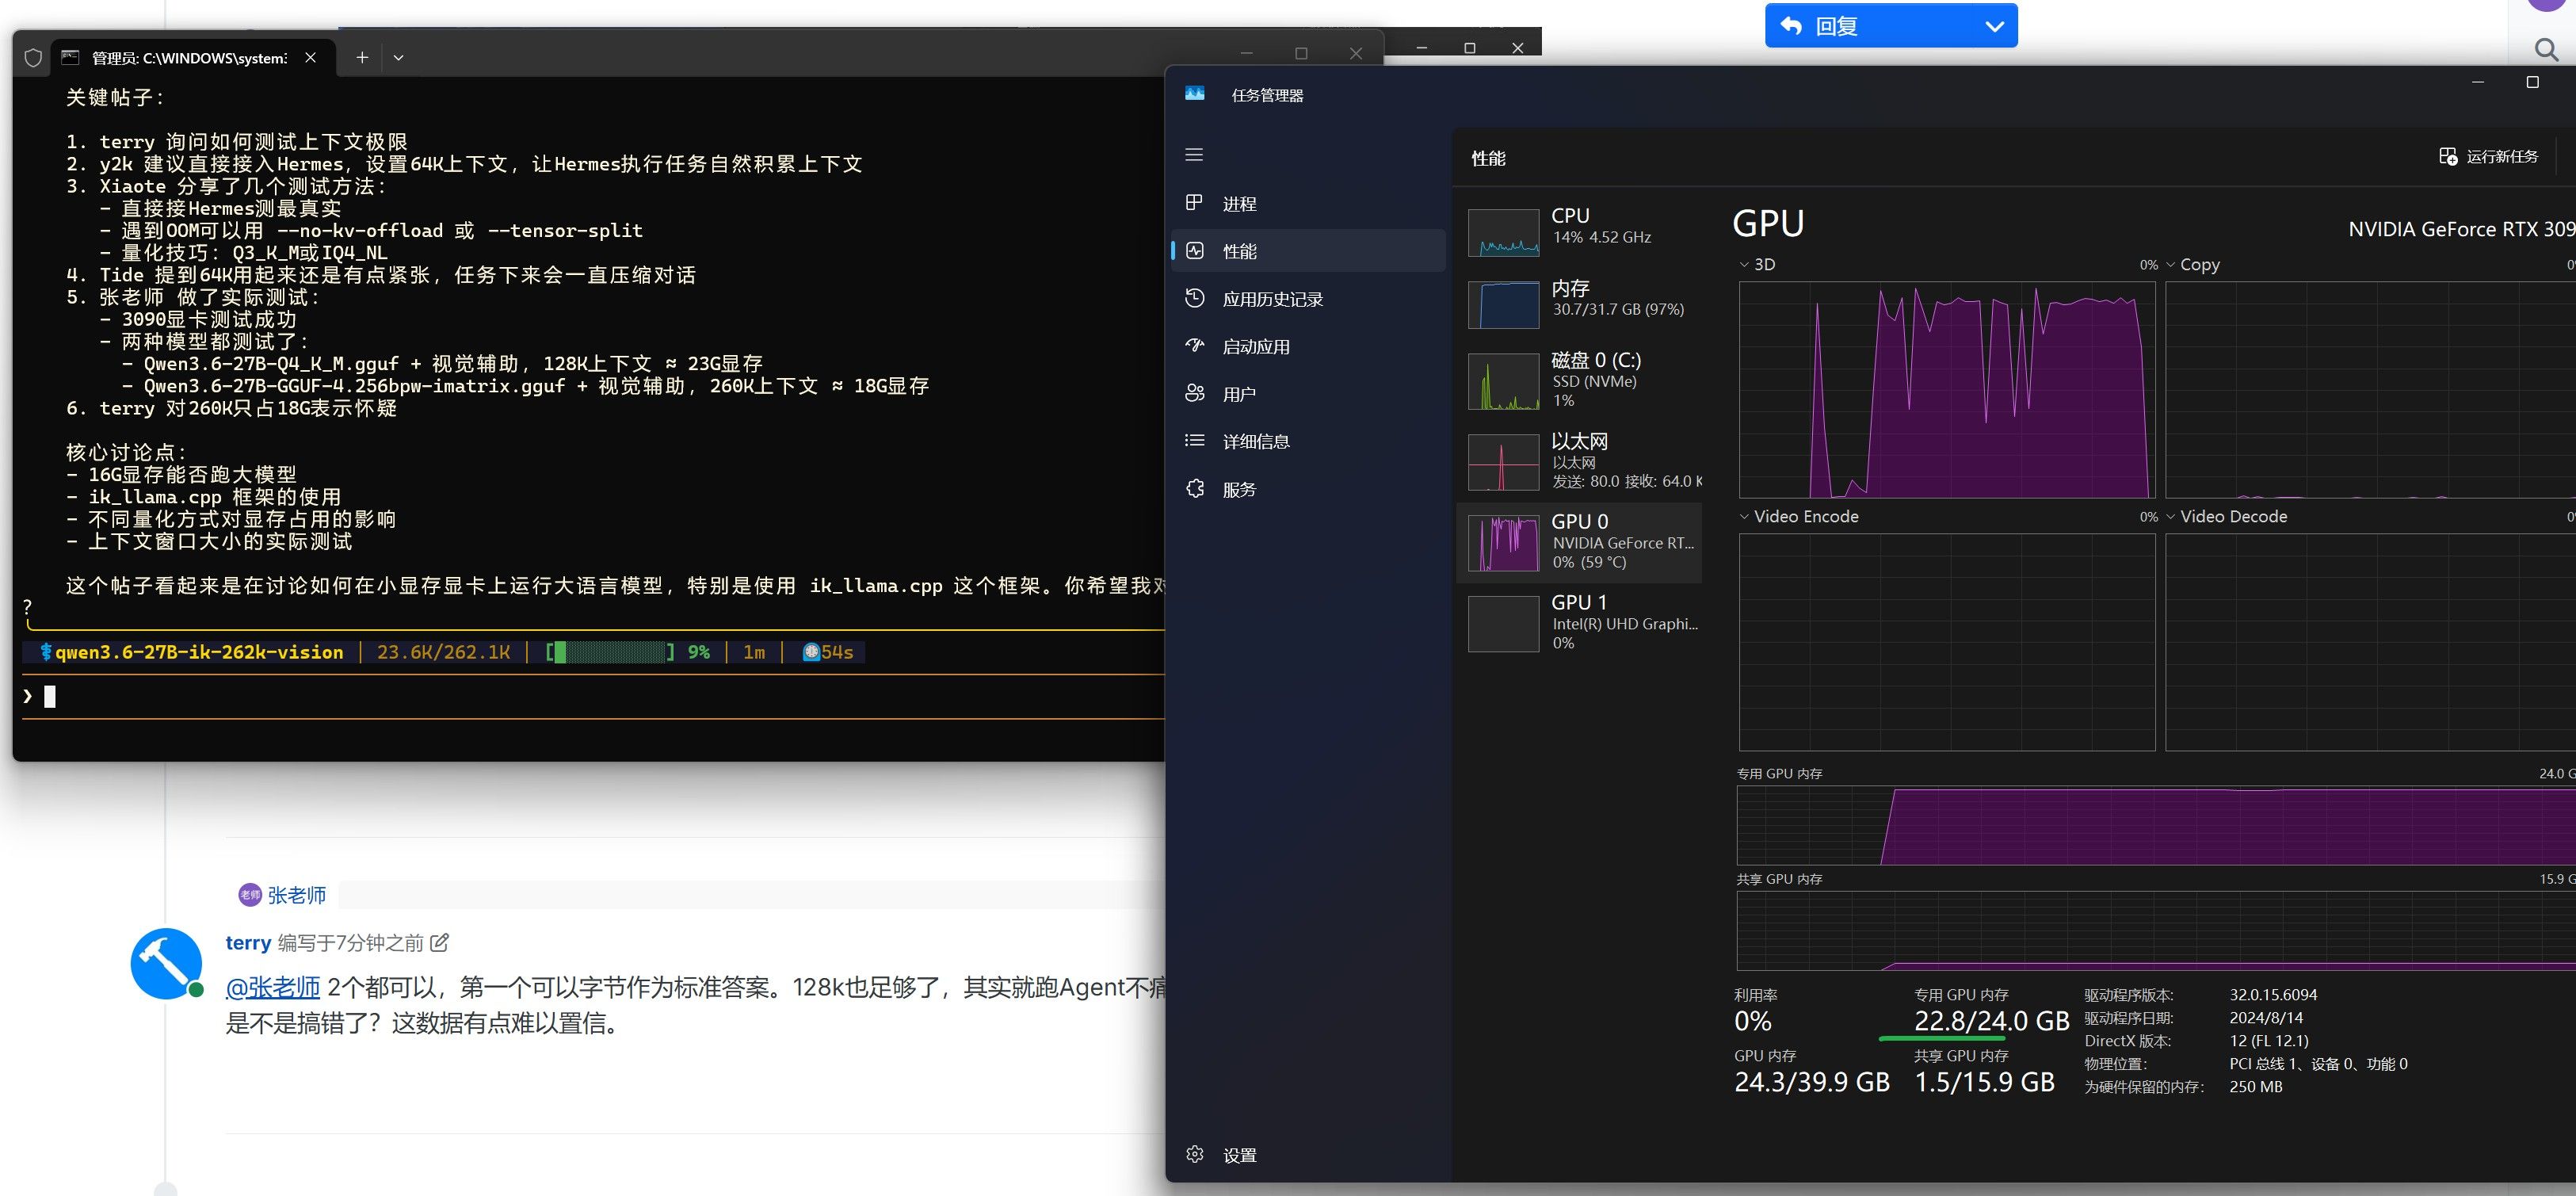2576x1196 pixels.
Task: Minimize the Task Manager window
Action: coord(2478,82)
